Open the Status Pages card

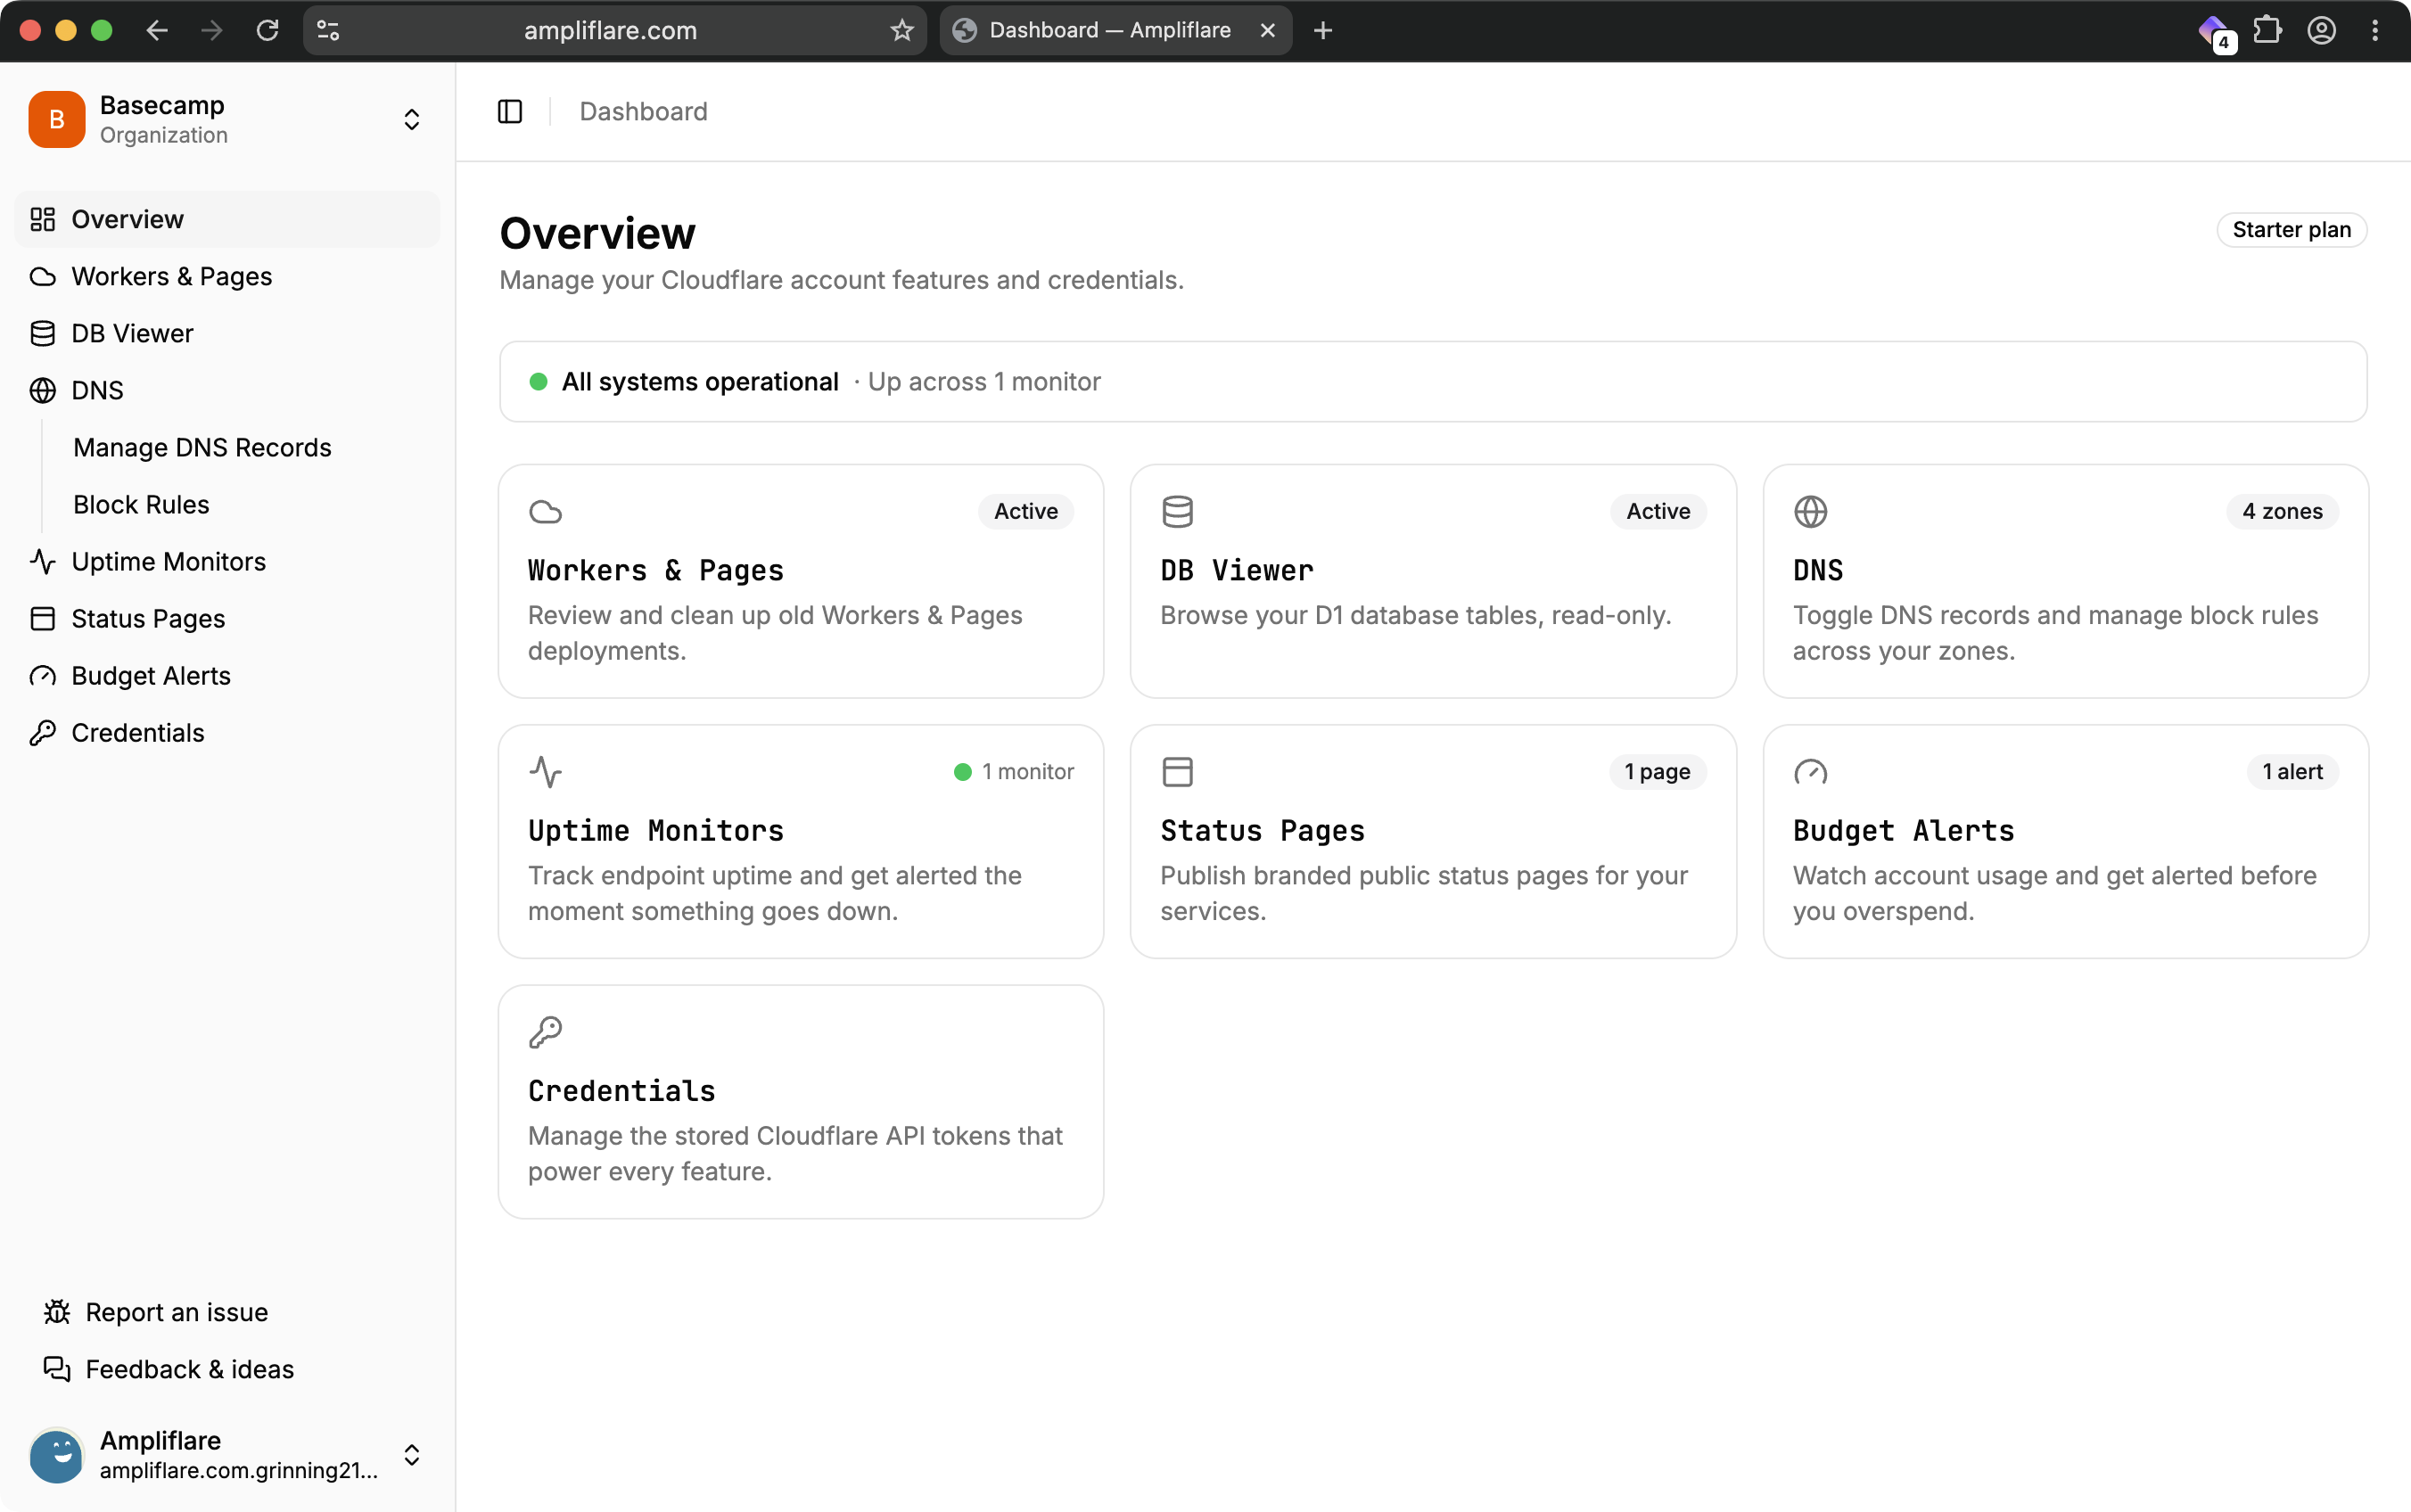(1432, 841)
